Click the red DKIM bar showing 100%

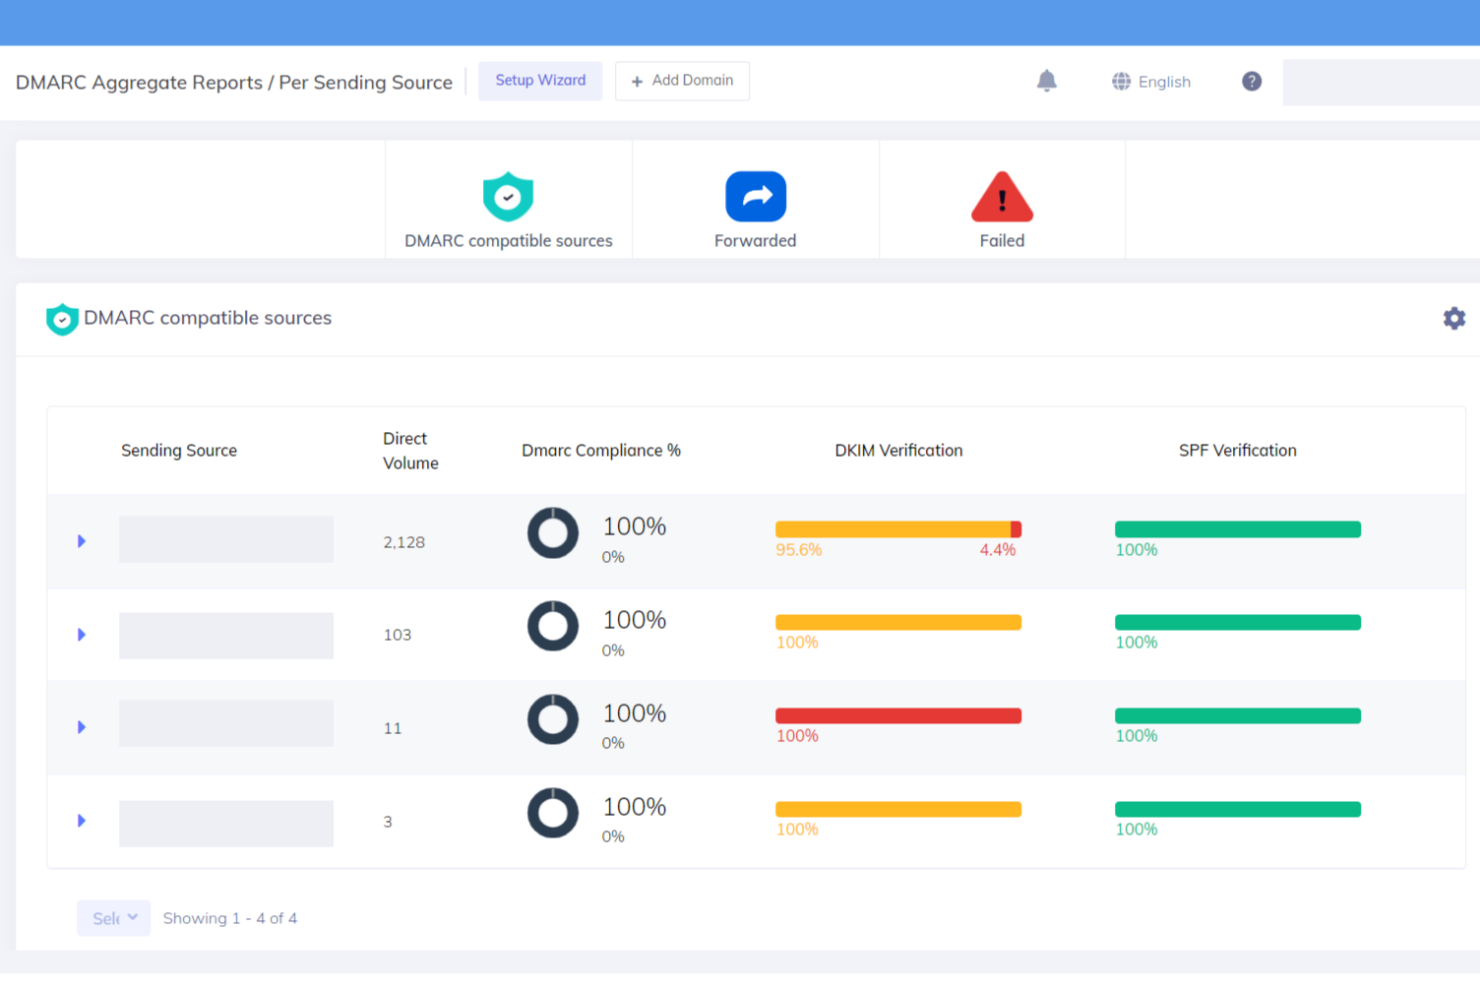(898, 716)
